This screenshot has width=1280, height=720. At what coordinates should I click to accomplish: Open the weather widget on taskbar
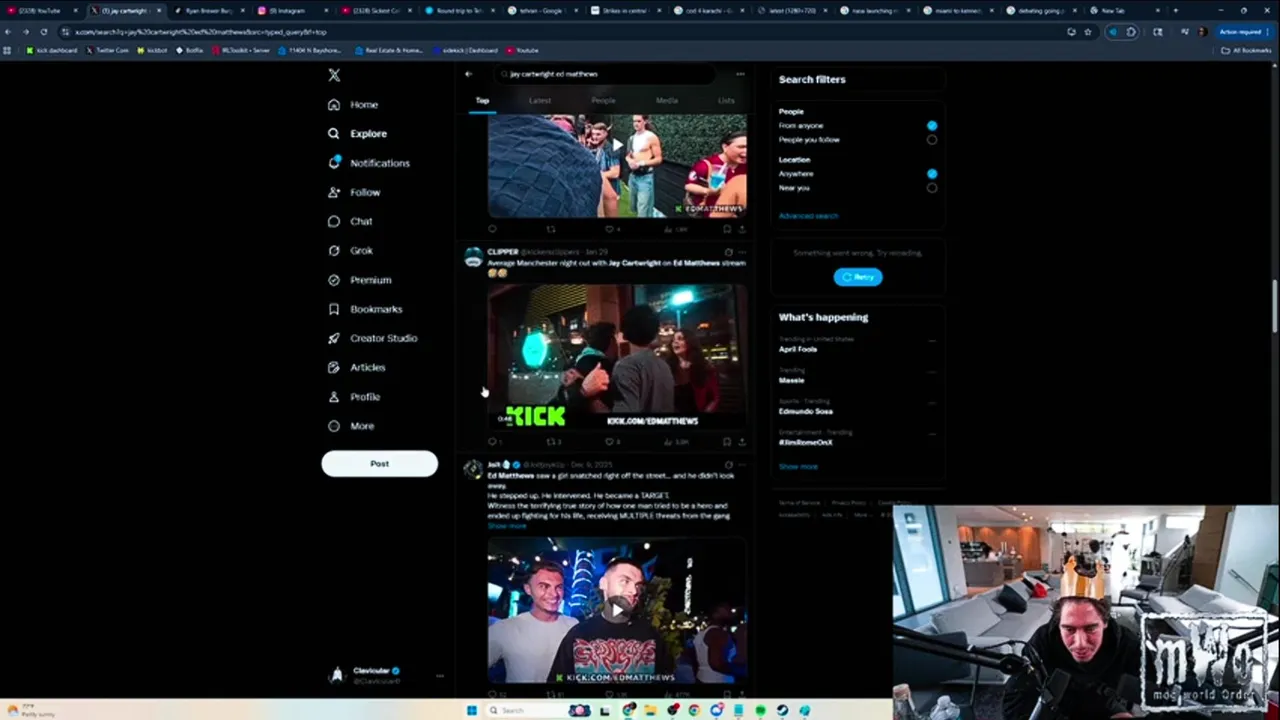click(32, 710)
